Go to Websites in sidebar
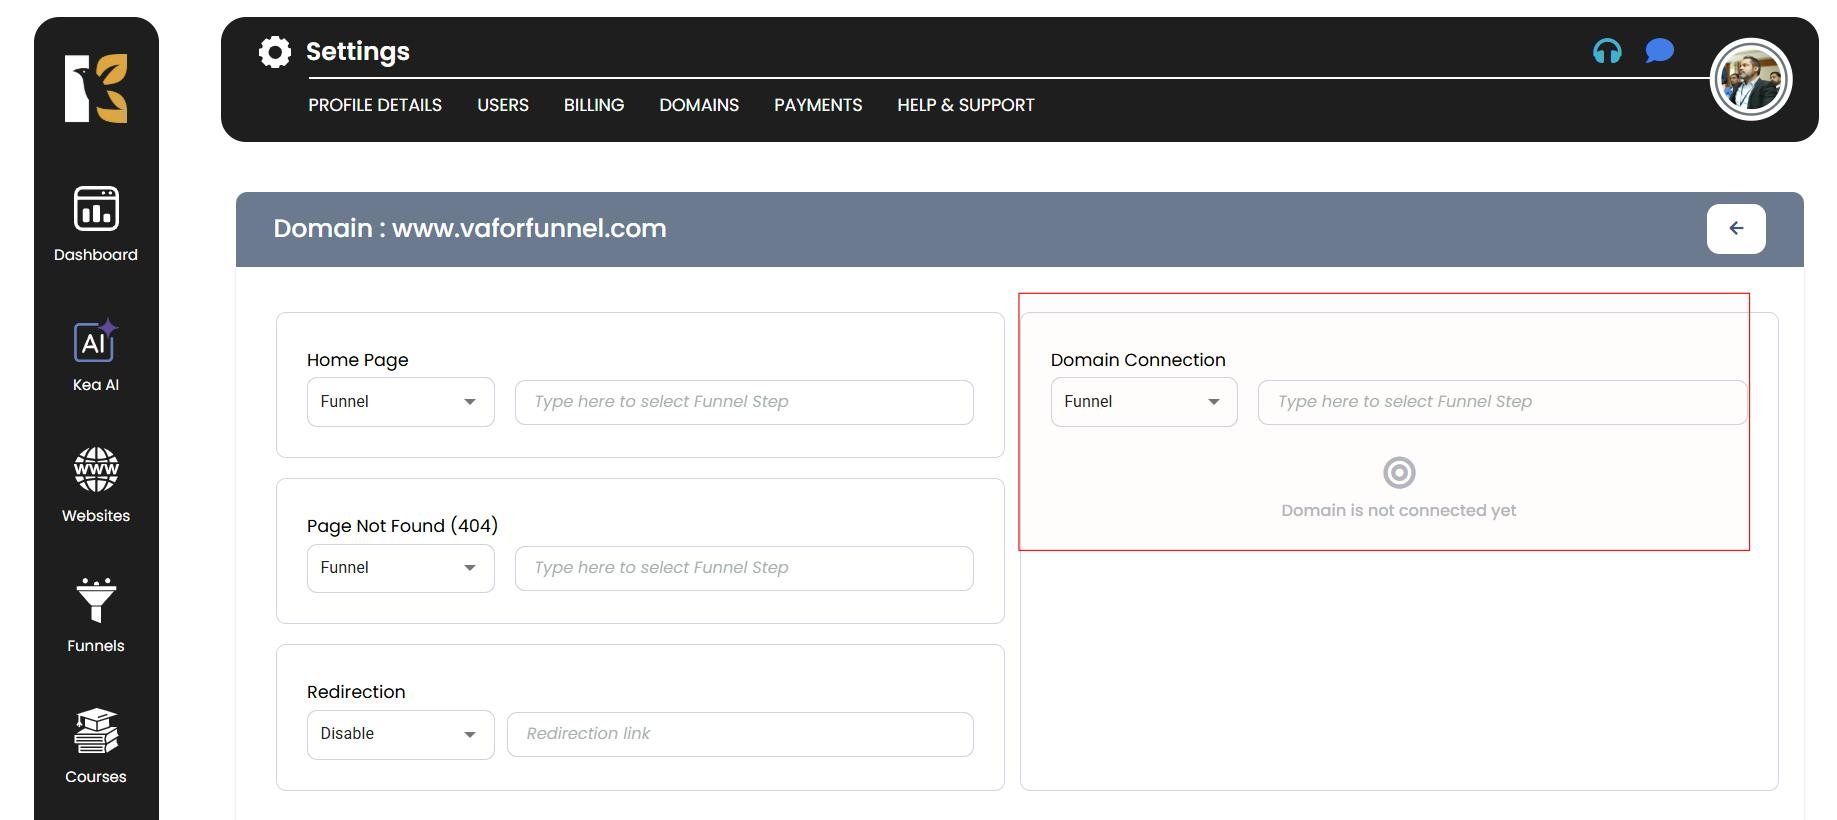Screen dimensions: 1837x820 coord(96,485)
